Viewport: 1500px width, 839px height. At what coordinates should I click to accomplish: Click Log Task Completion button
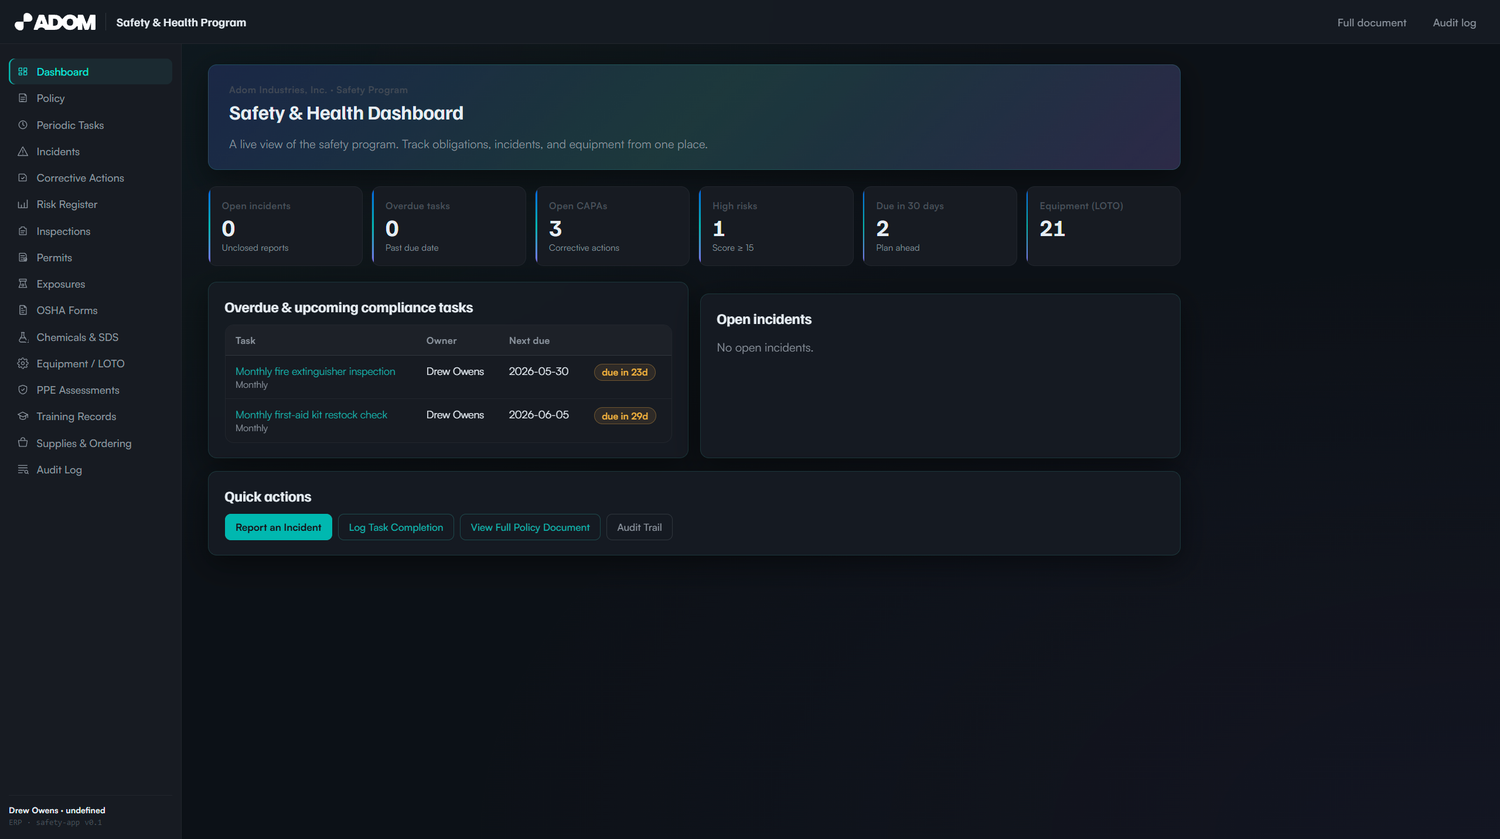(x=396, y=527)
